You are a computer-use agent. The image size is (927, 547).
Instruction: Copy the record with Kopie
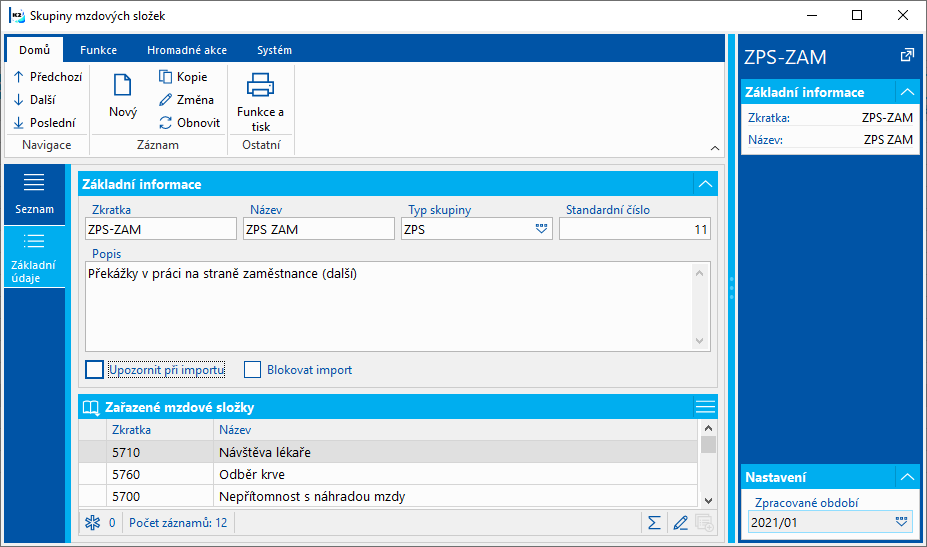(183, 77)
